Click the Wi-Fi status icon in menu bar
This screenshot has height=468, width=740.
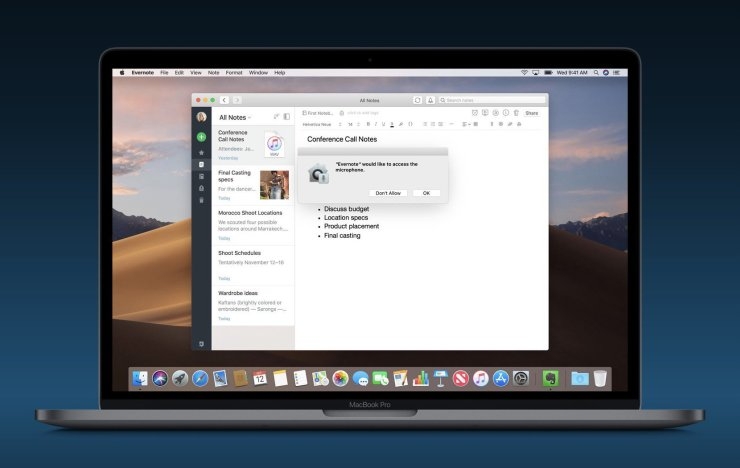coord(524,73)
